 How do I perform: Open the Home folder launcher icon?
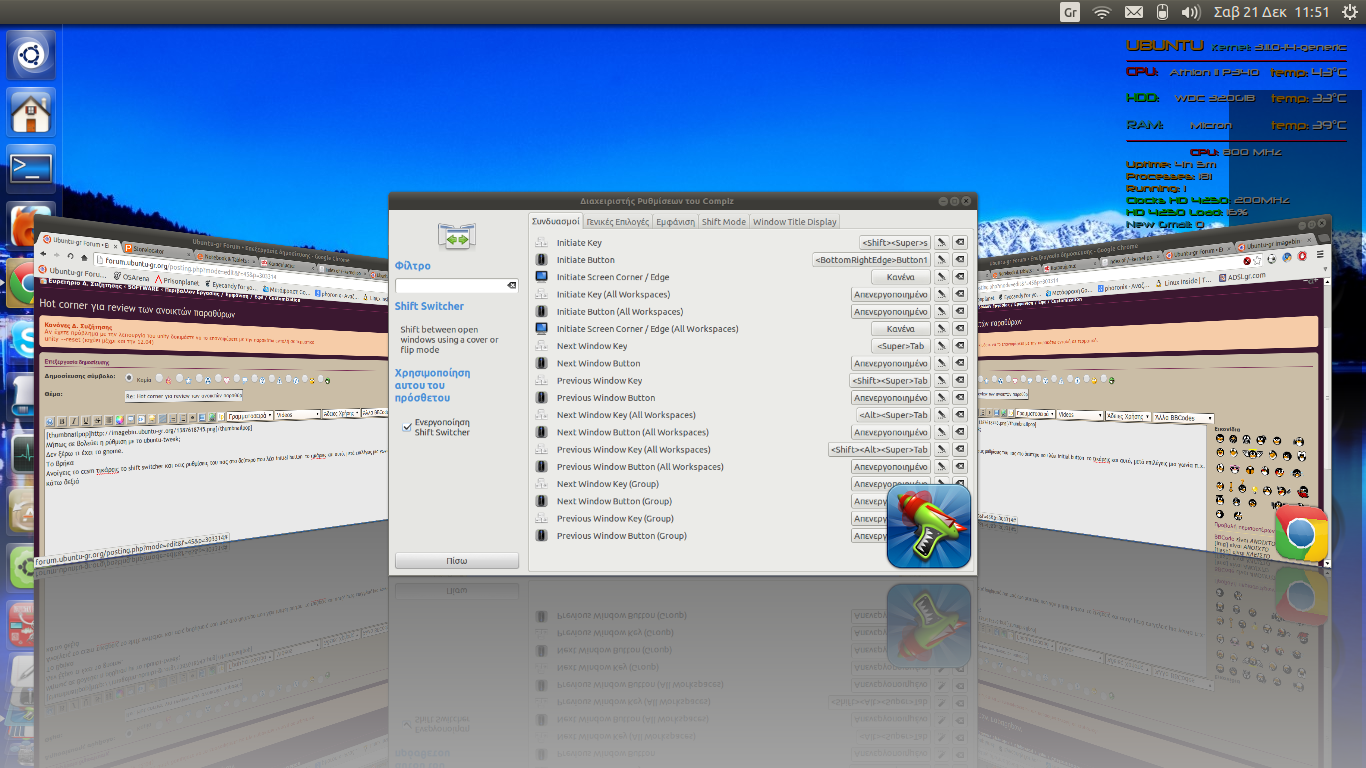tap(31, 111)
